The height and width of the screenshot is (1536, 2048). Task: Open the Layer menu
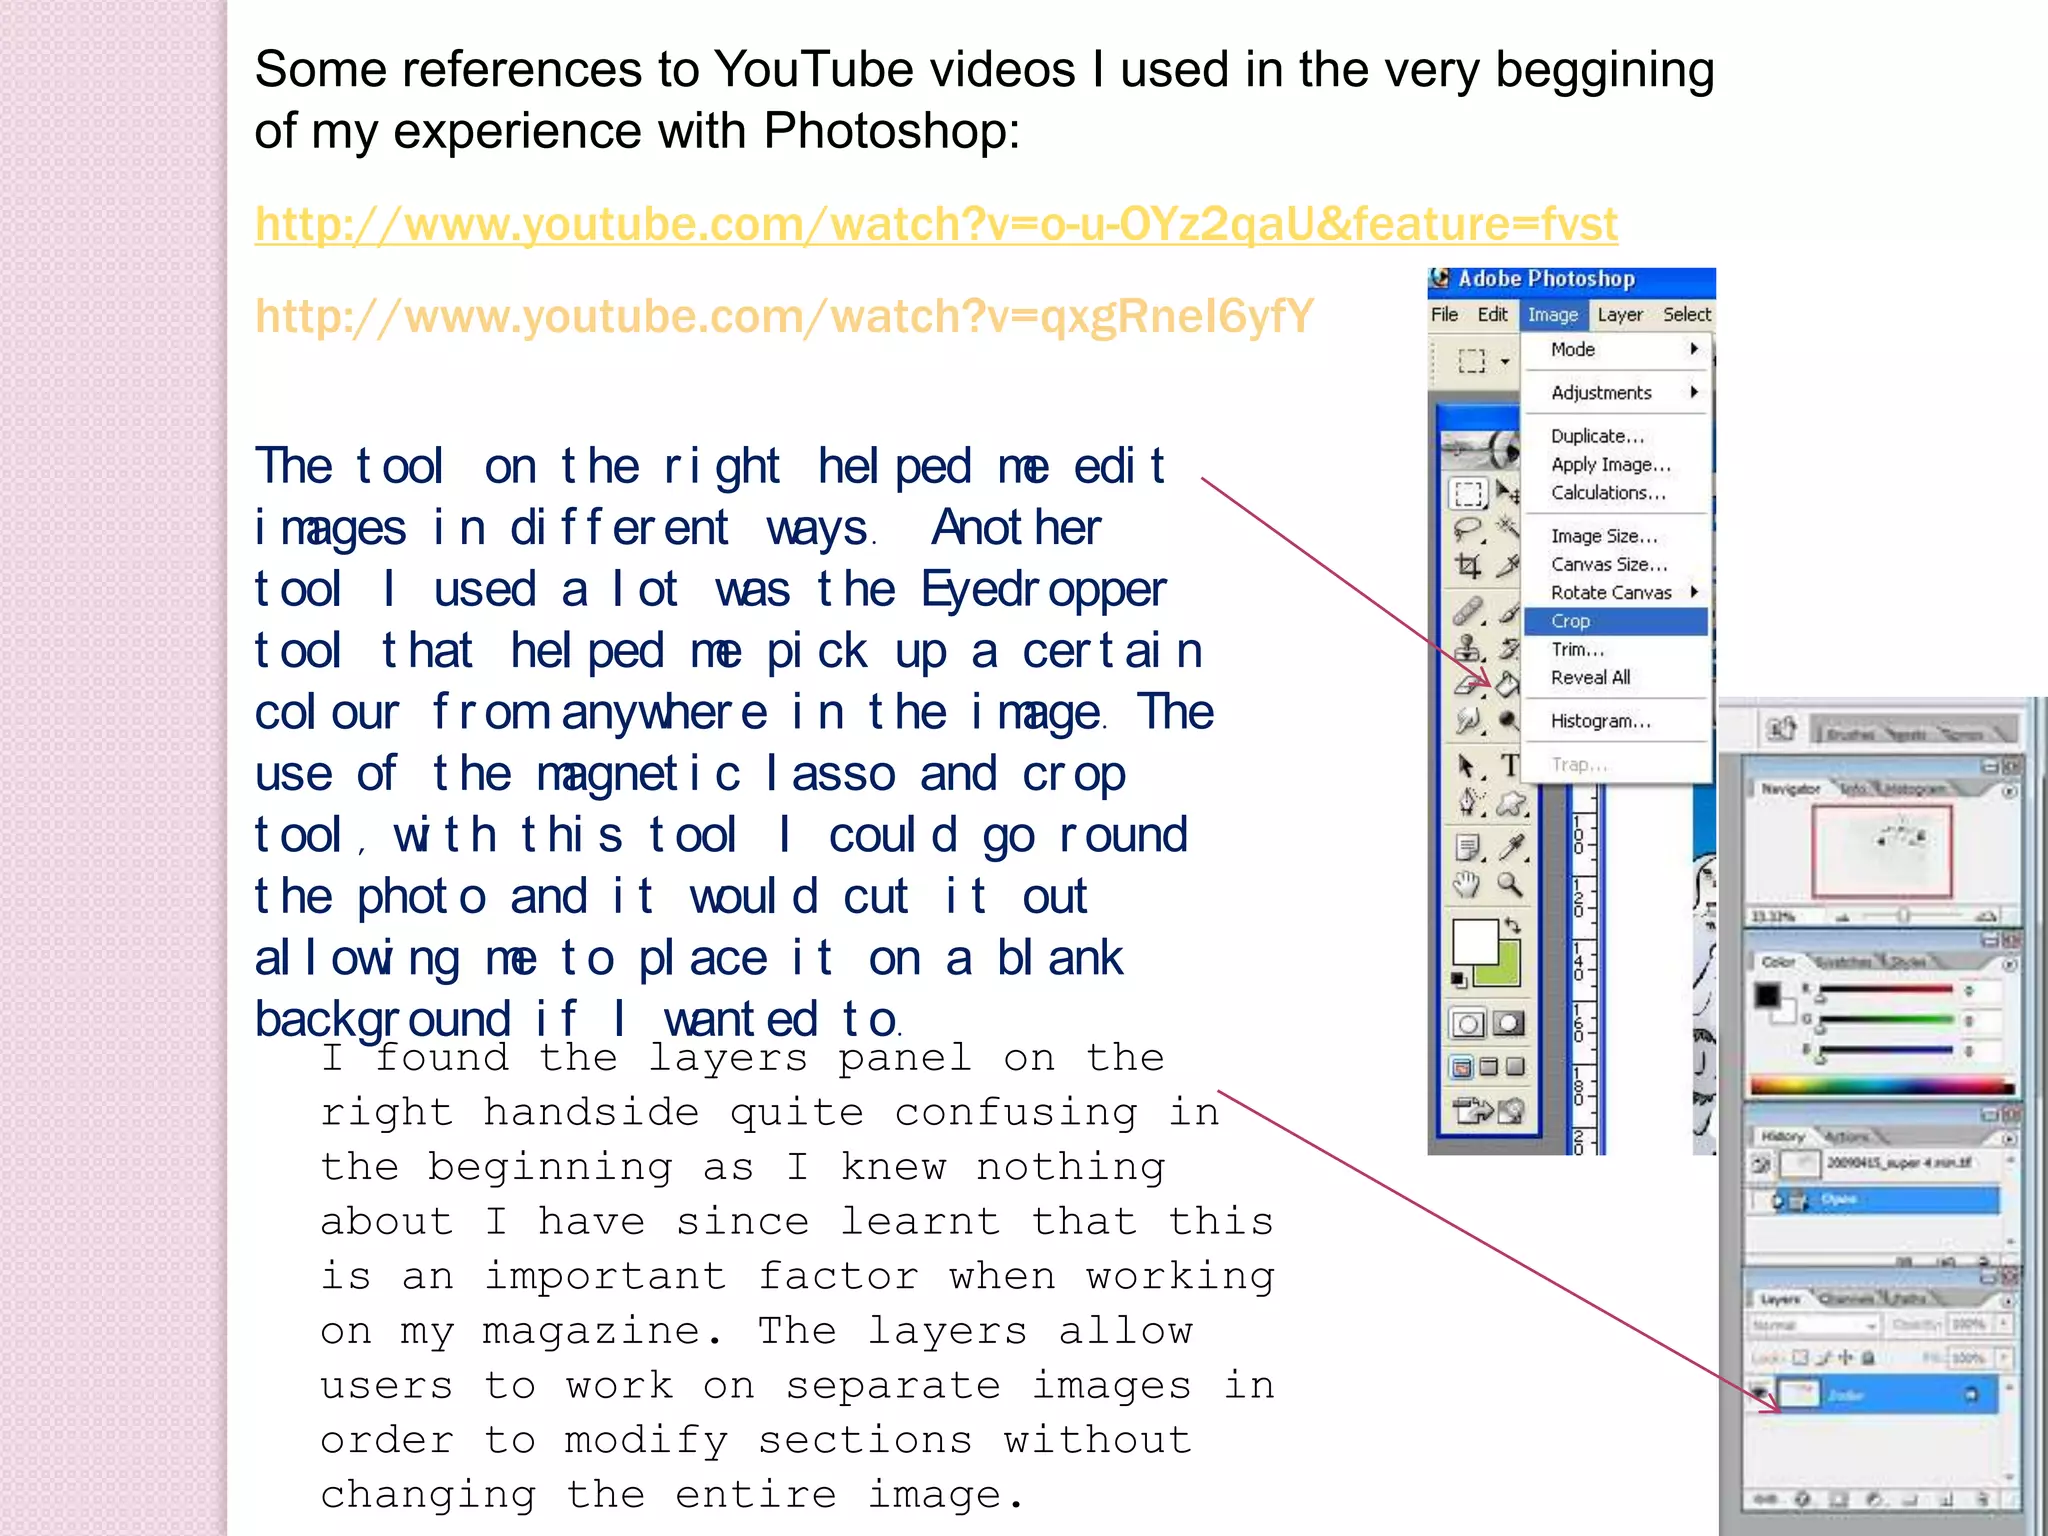(x=1619, y=315)
